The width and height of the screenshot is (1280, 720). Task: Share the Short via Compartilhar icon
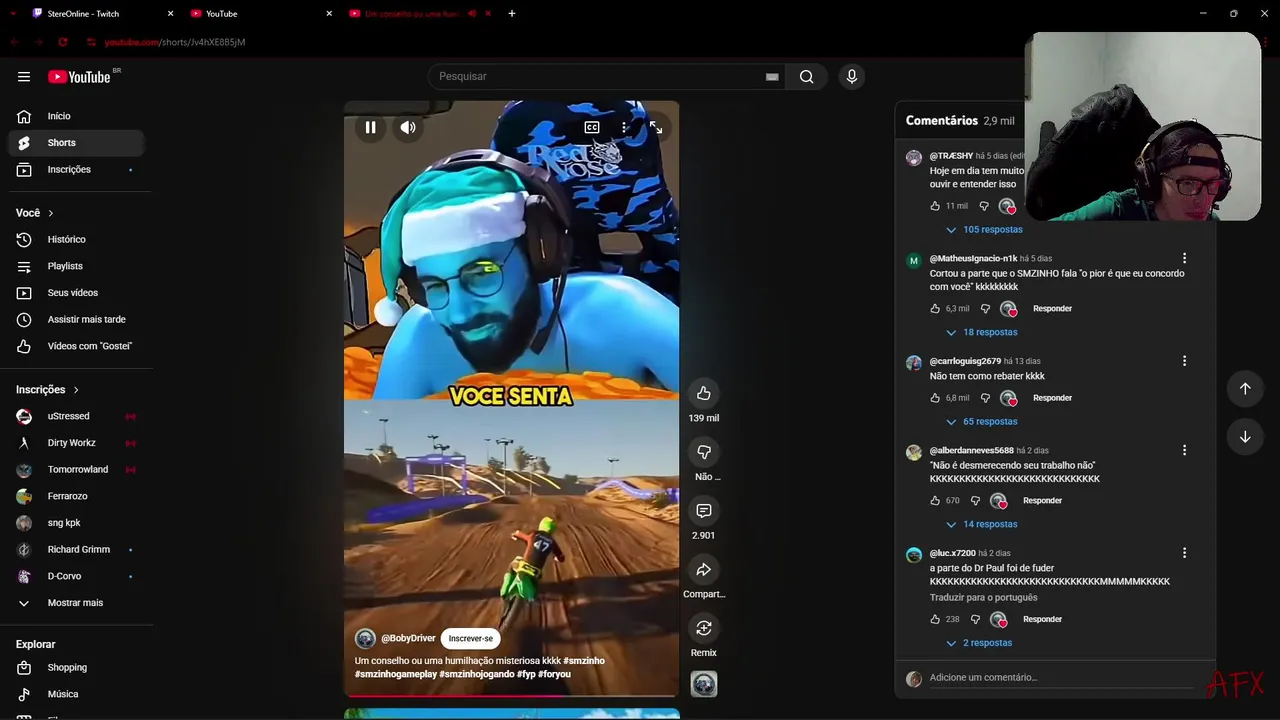704,570
